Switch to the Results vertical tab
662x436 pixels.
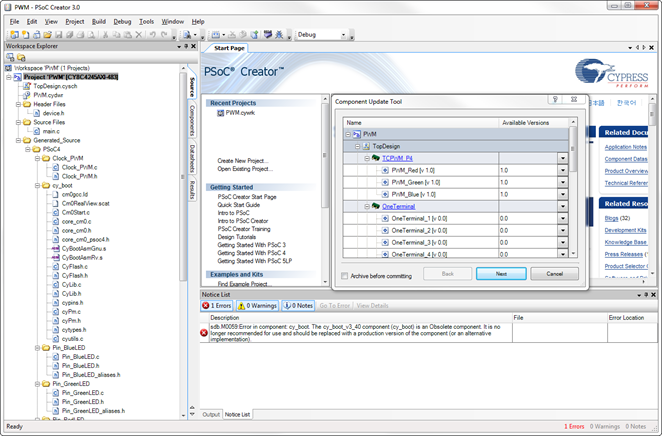pyautogui.click(x=192, y=190)
